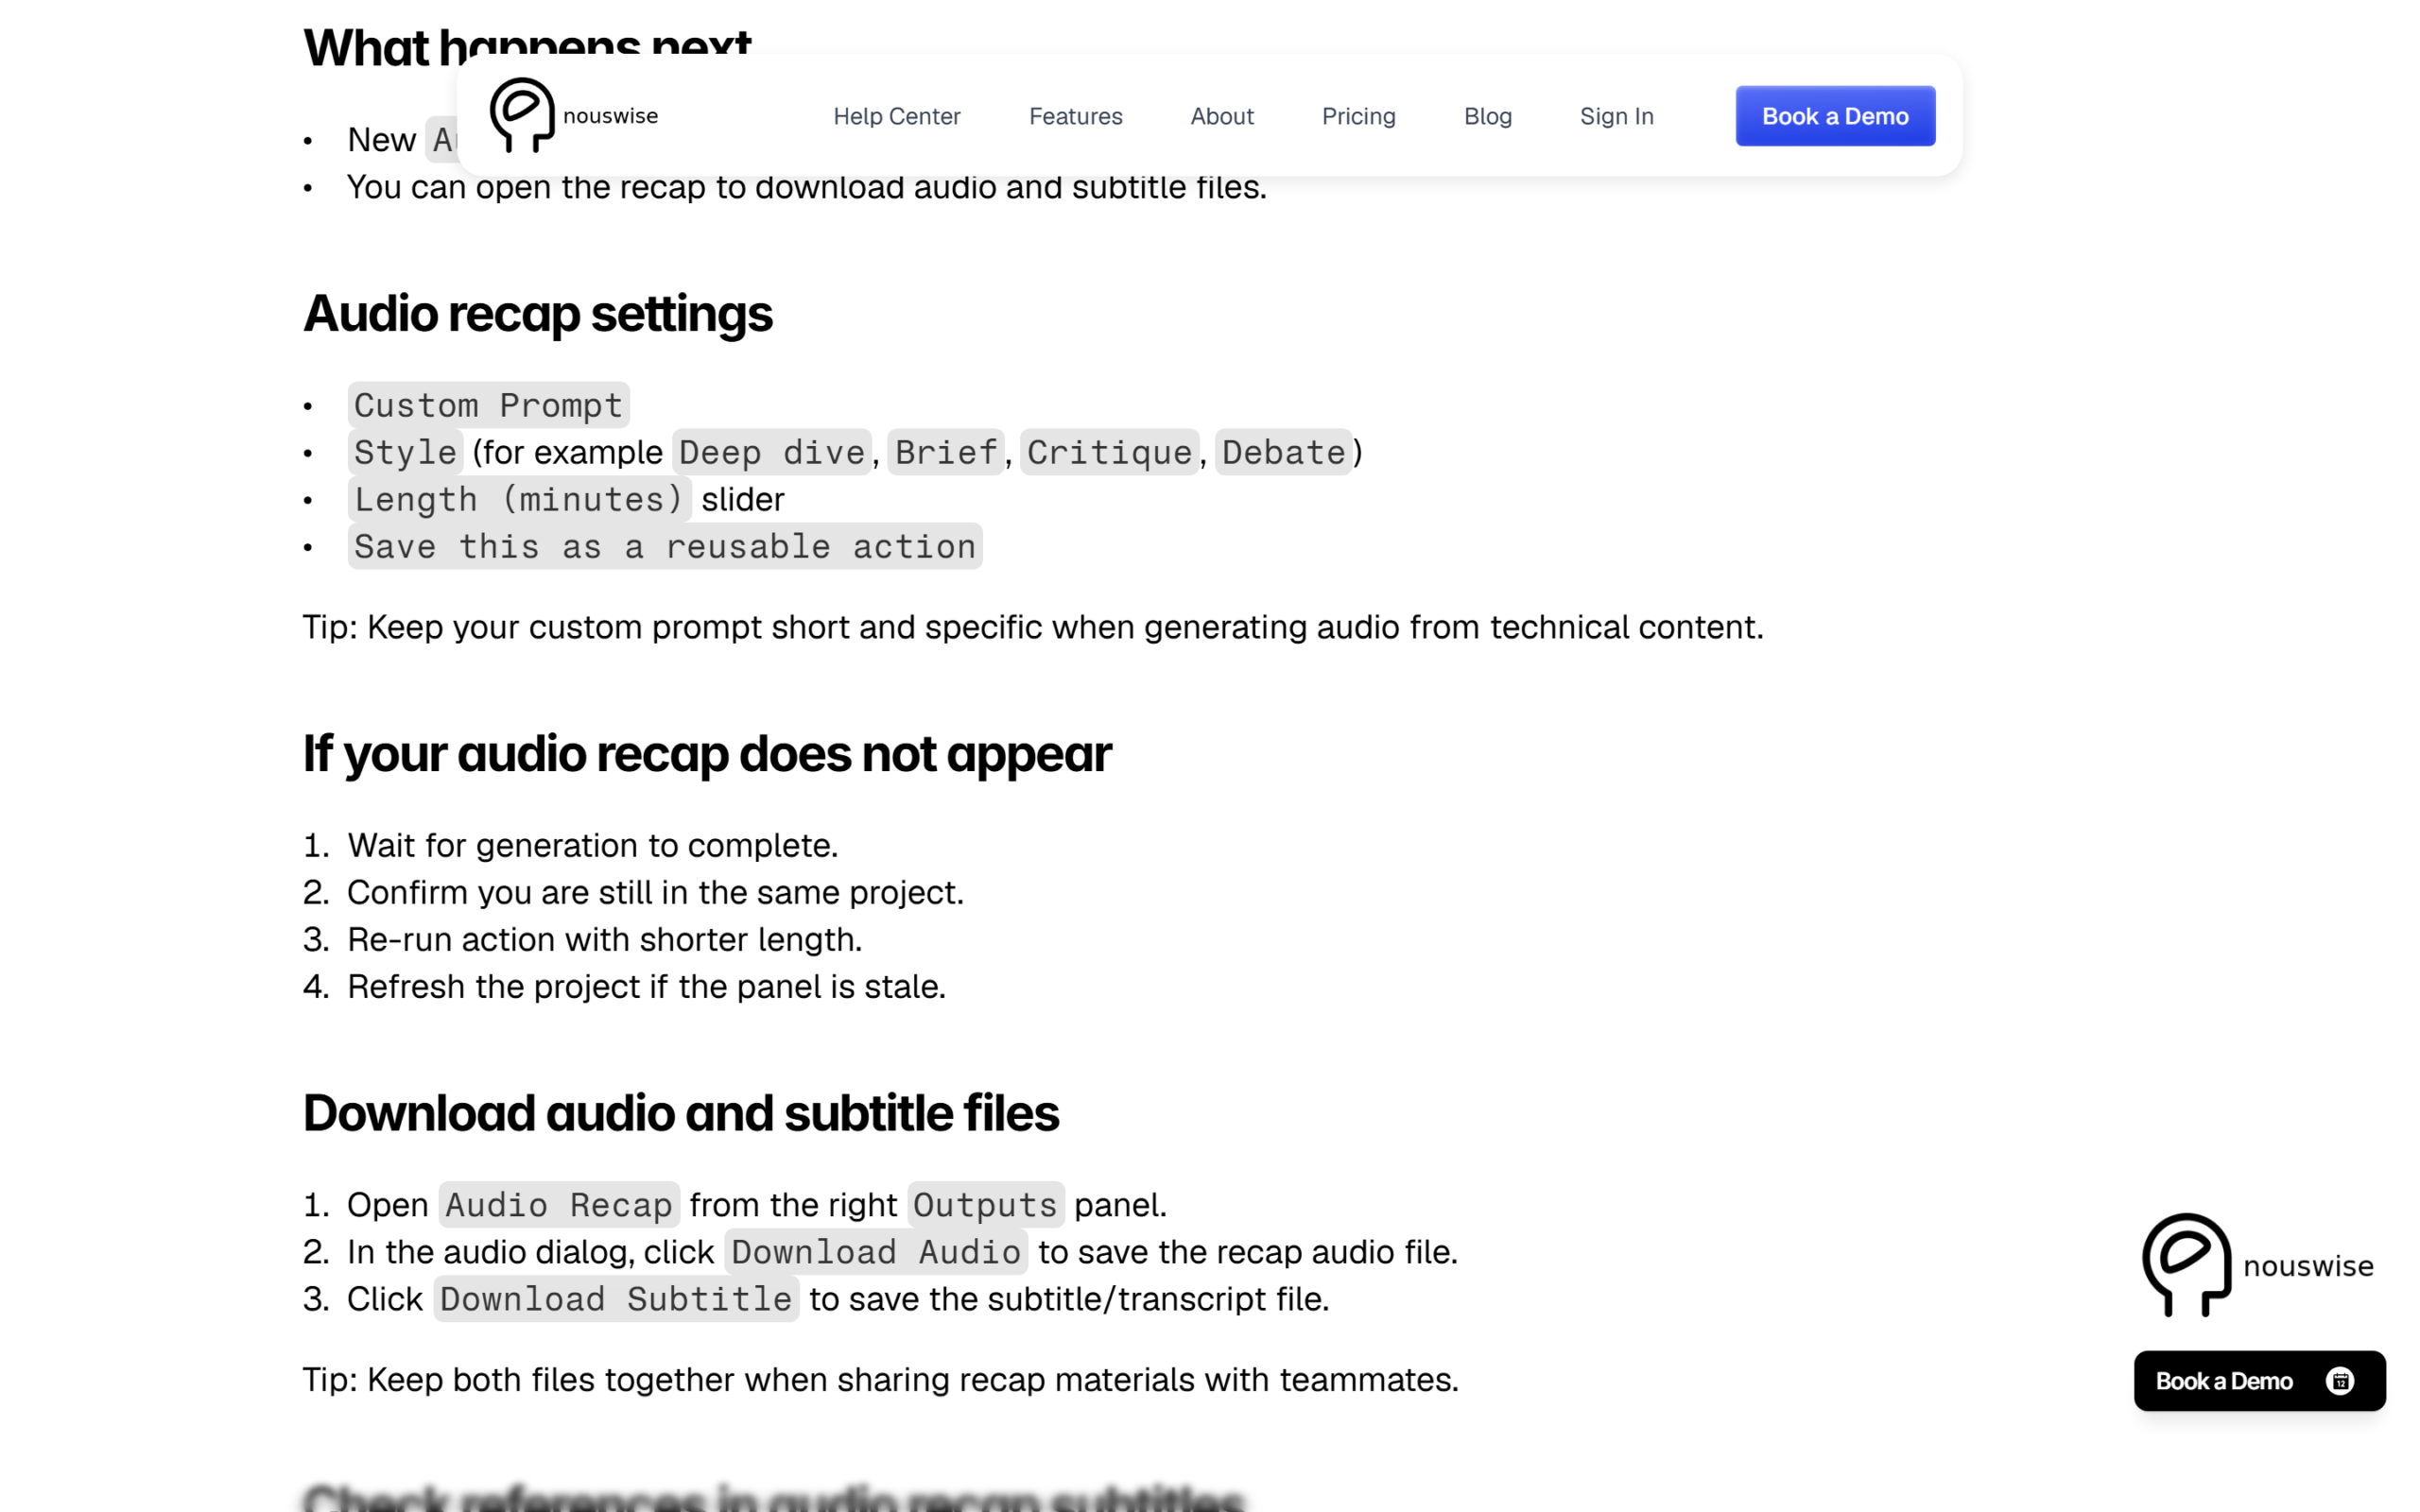Image resolution: width=2420 pixels, height=1512 pixels.
Task: Open the Help Center nav link
Action: coord(896,116)
